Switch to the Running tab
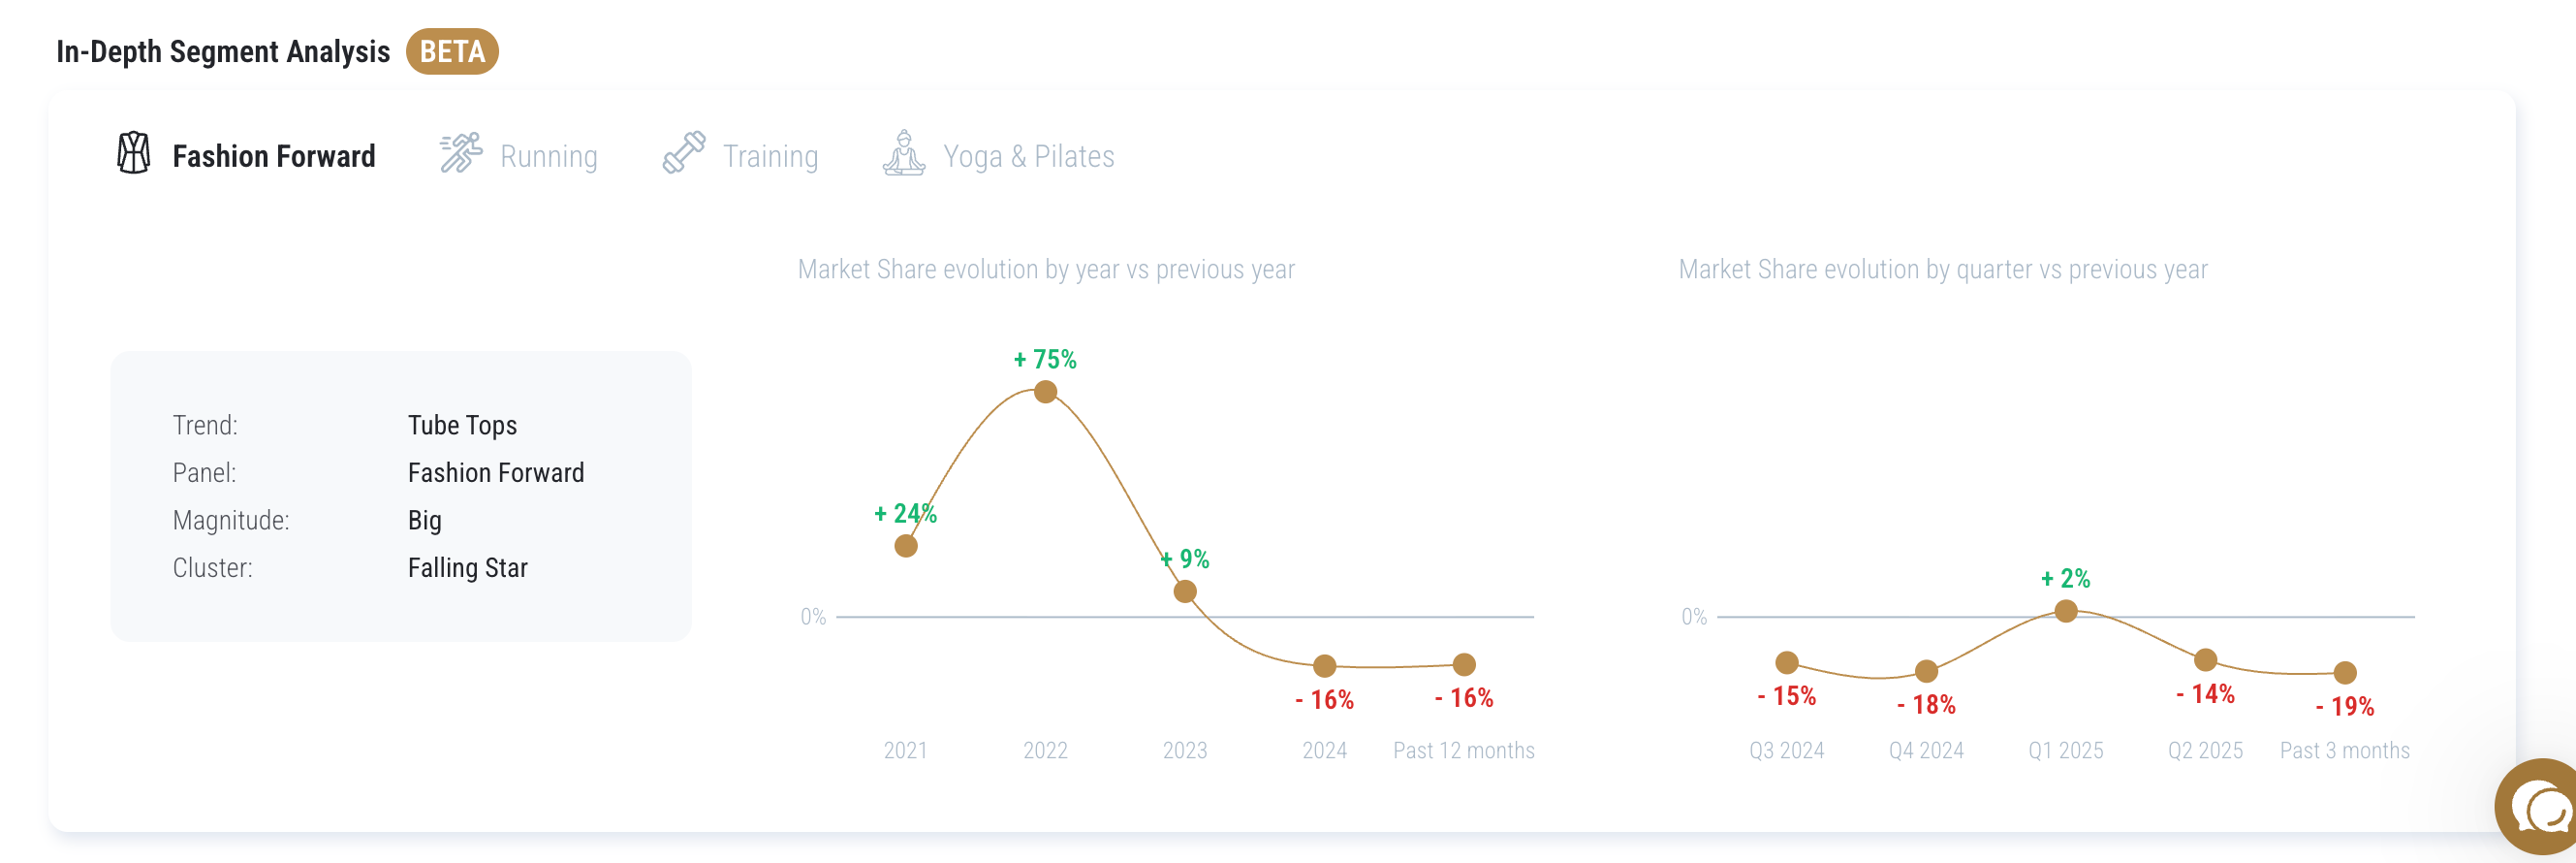The image size is (2576, 863). [548, 156]
